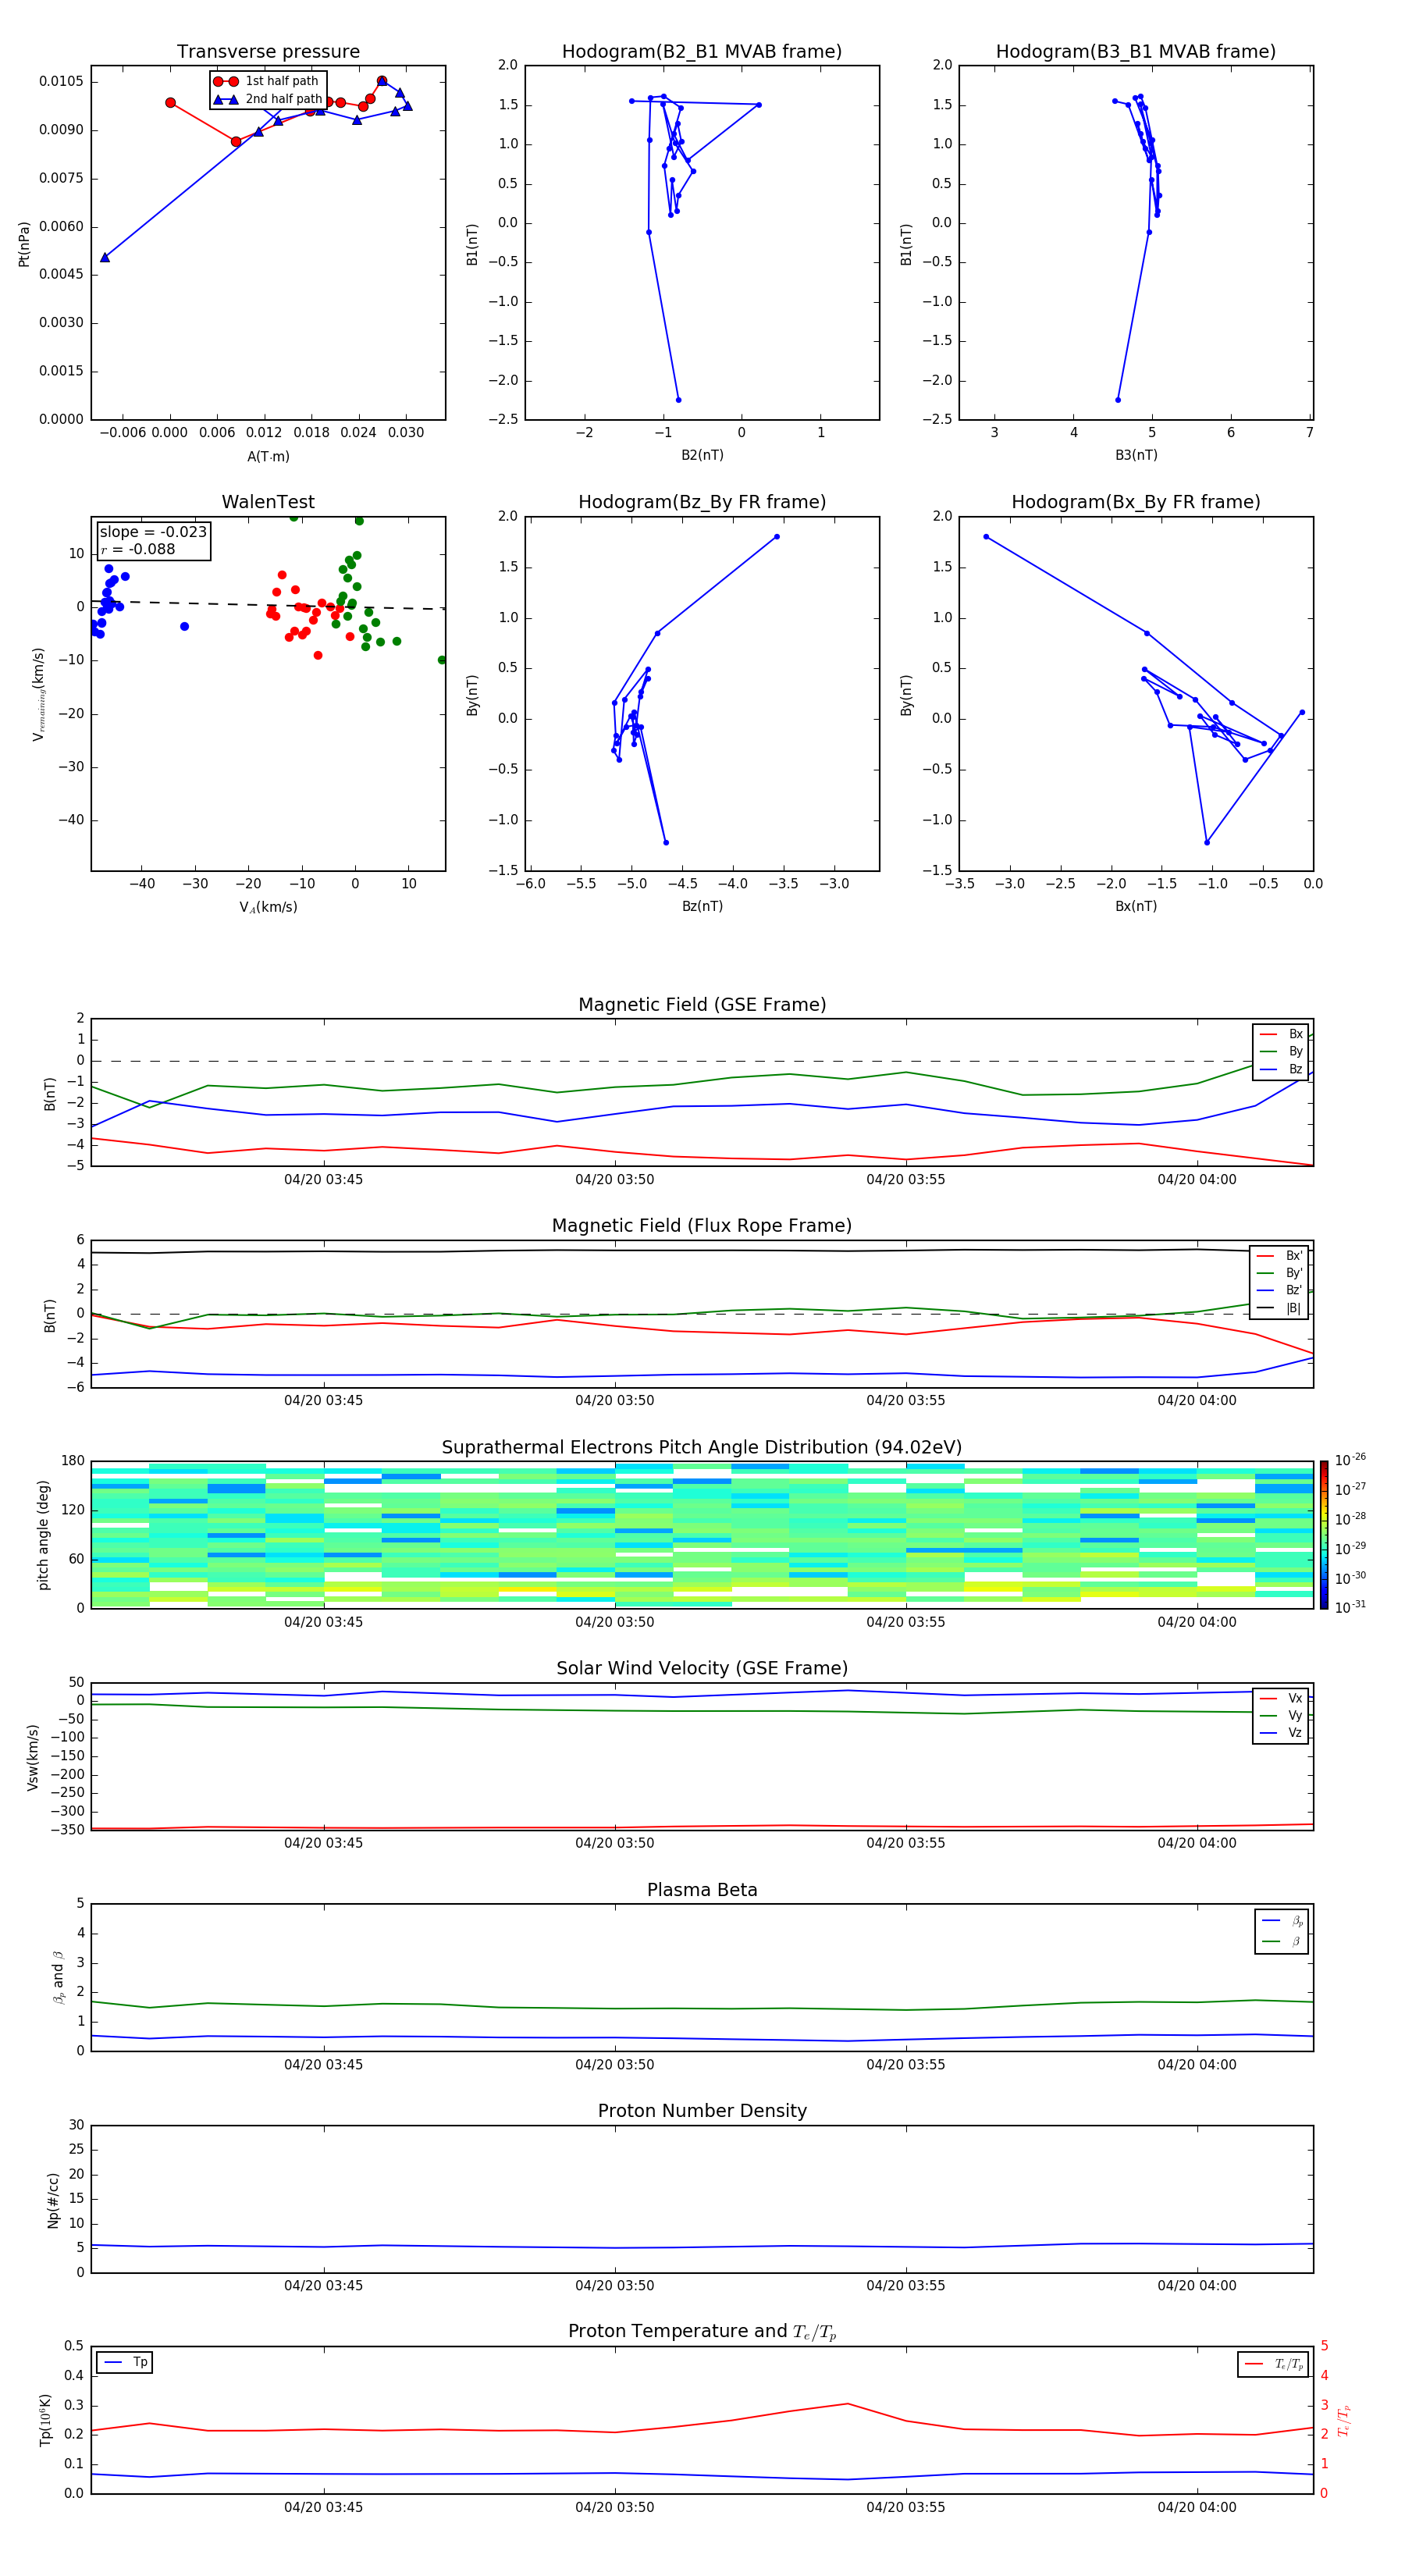Click the 'slope = -0.023' annotation
The image size is (1405, 2576).
point(153,532)
